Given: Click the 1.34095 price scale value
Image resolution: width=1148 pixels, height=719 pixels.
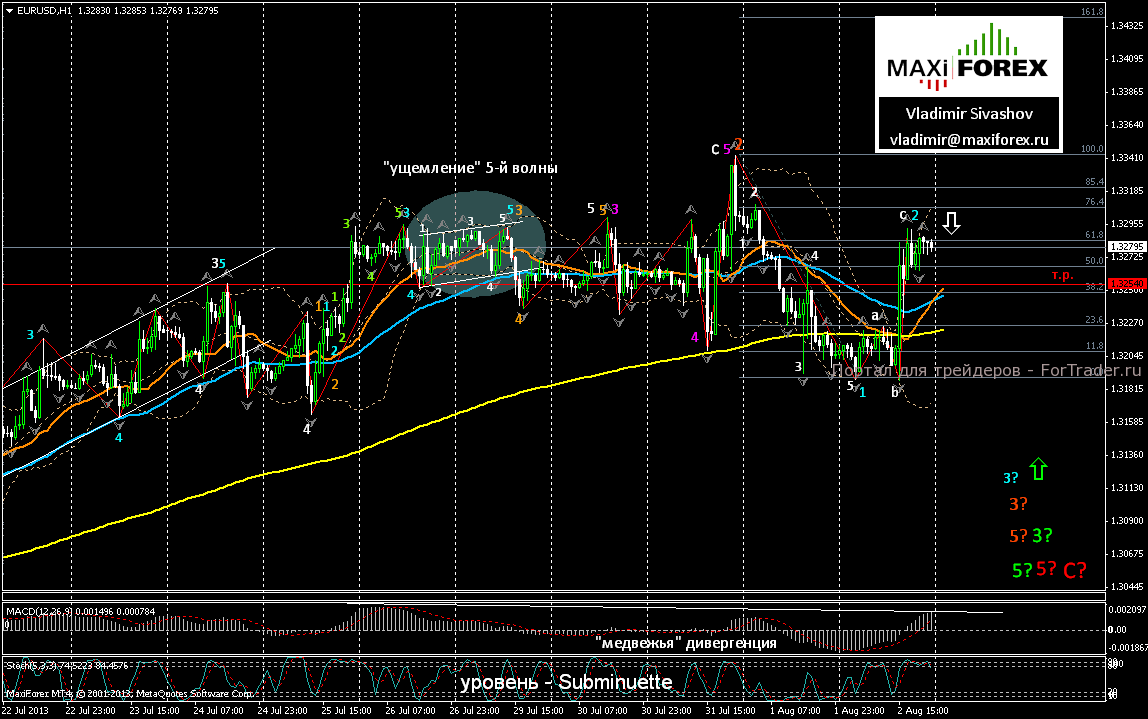Looking at the screenshot, I should pyautogui.click(x=1127, y=59).
